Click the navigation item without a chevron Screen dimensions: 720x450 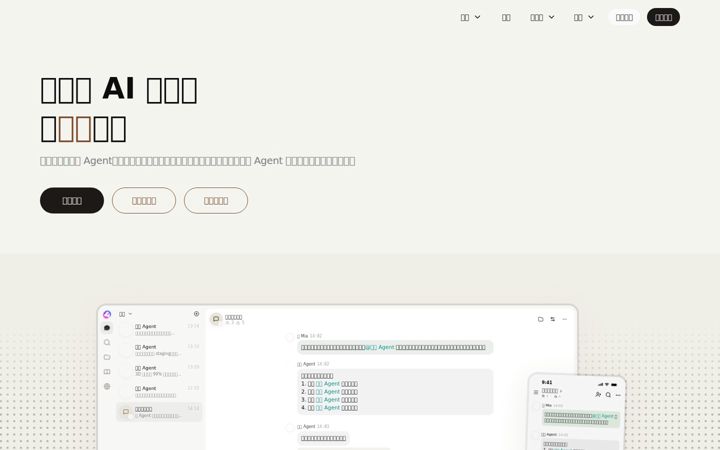pos(506,17)
